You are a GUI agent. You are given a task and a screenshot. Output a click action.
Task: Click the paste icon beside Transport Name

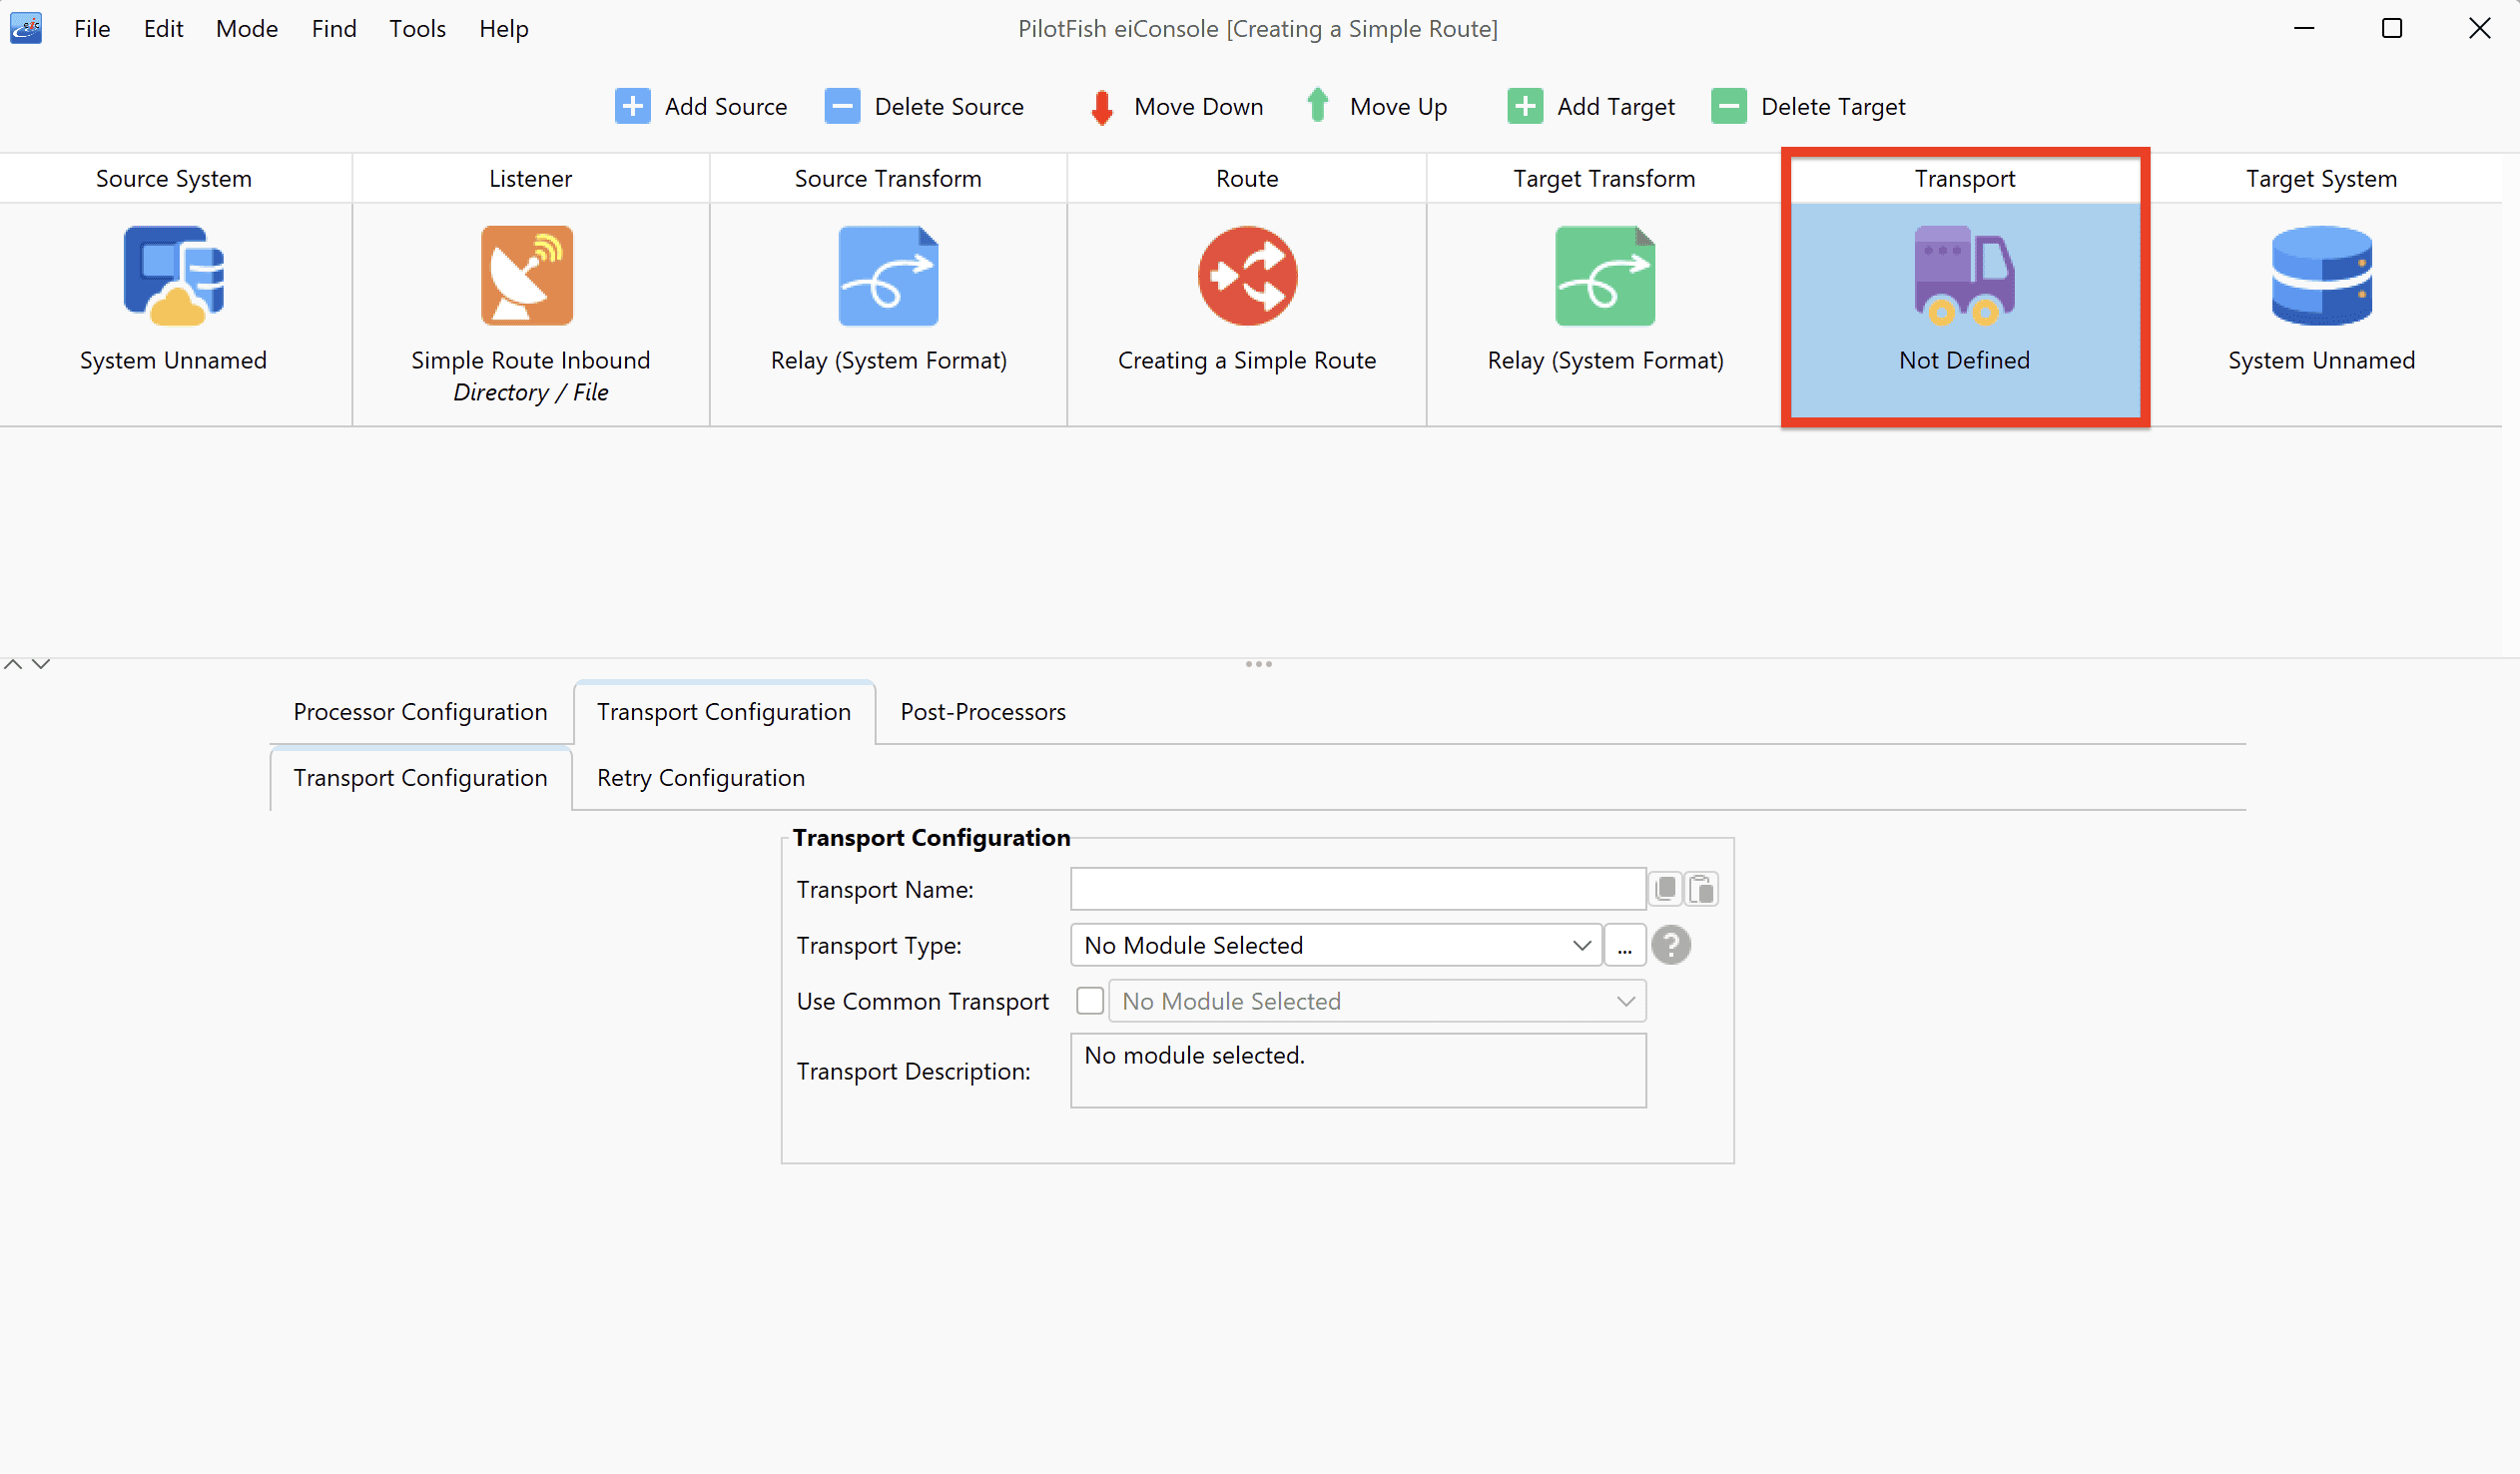[x=1702, y=889]
